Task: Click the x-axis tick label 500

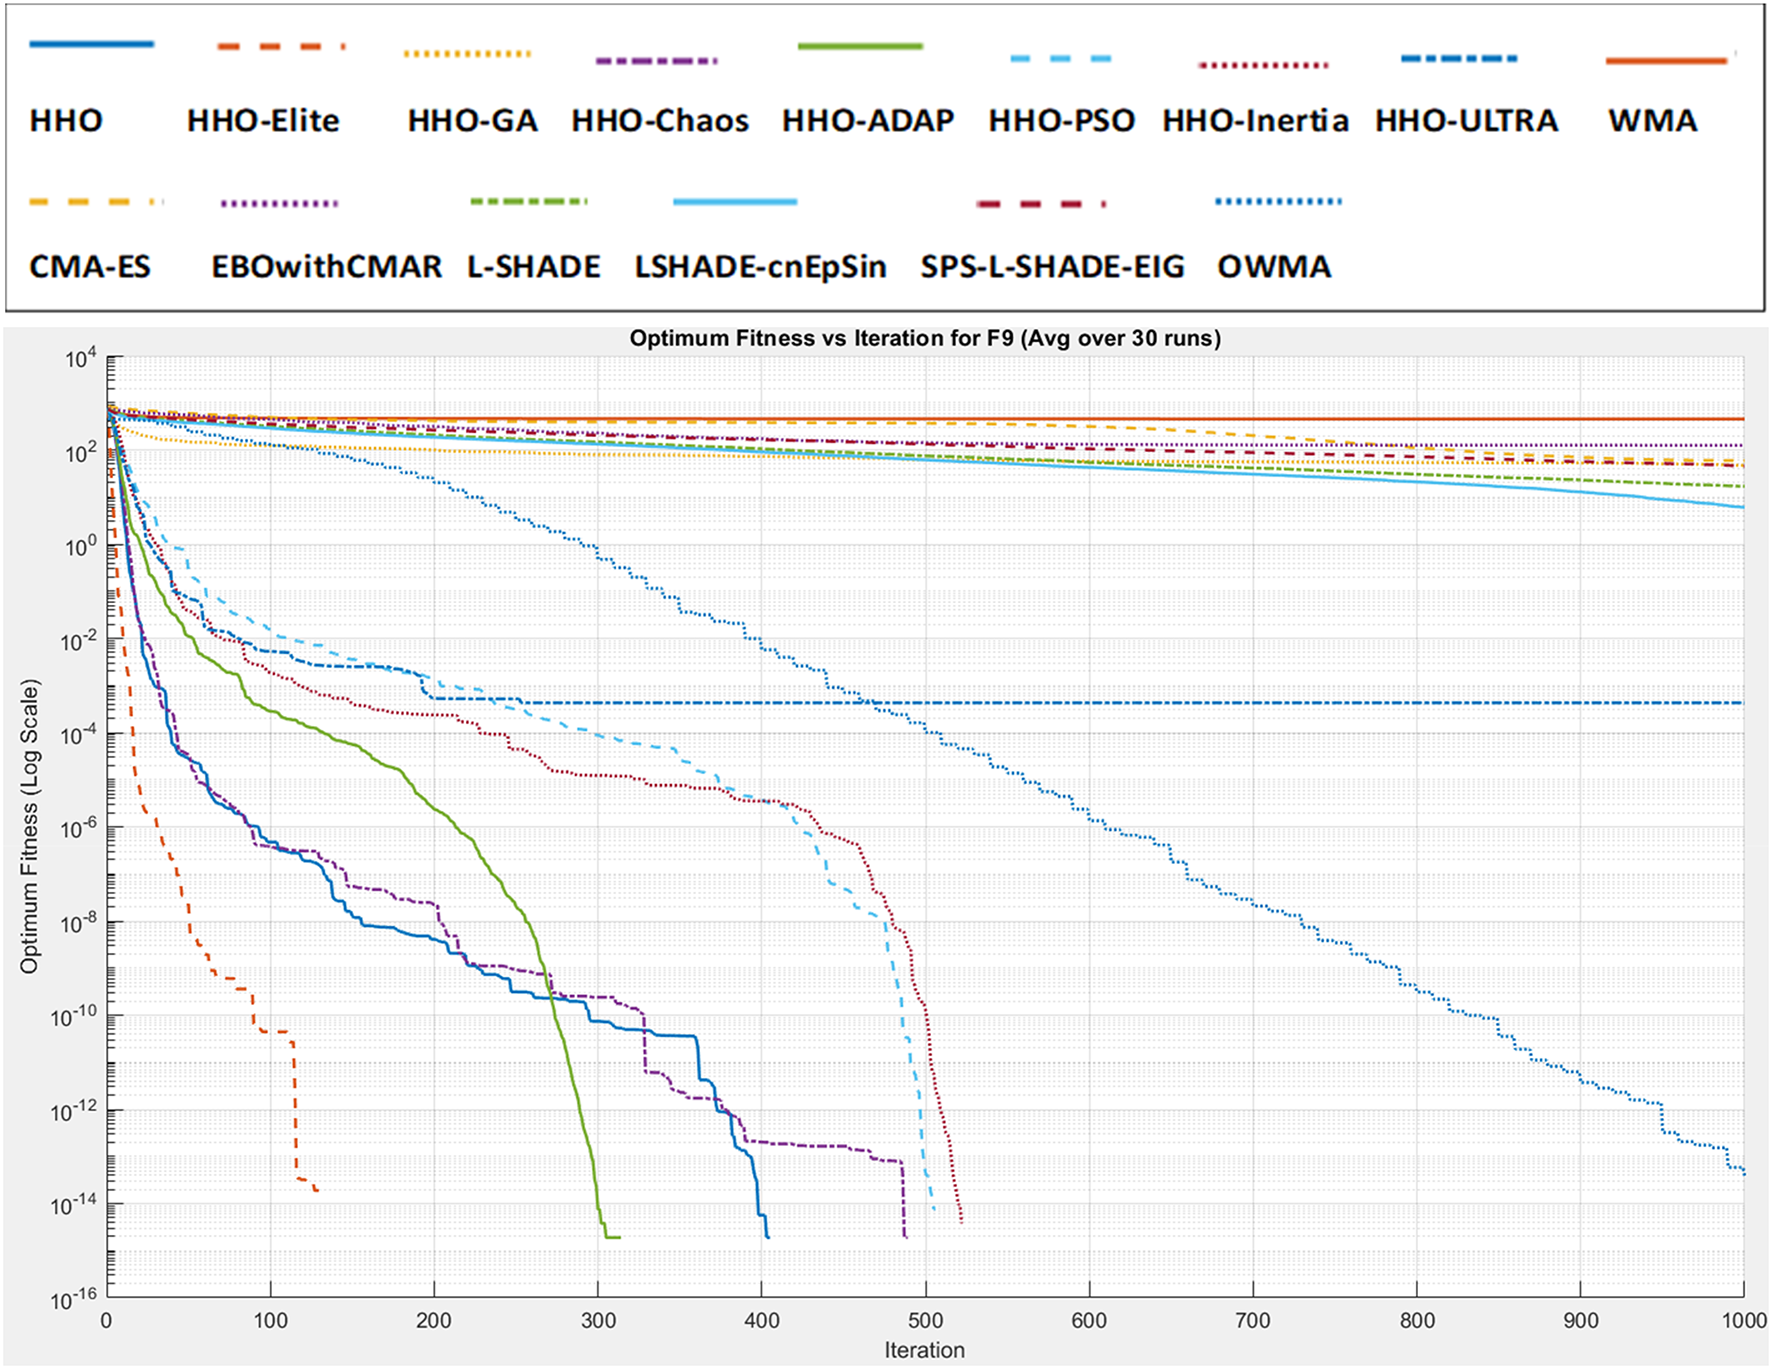Action: (925, 1320)
